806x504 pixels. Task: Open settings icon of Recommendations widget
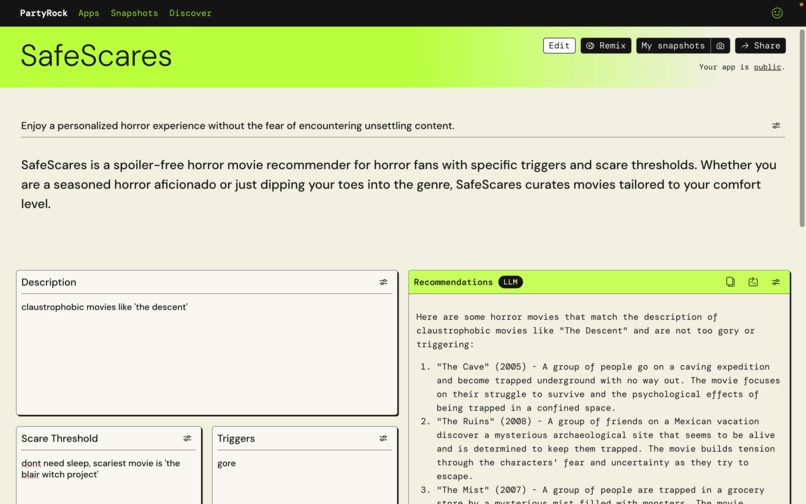pyautogui.click(x=776, y=282)
